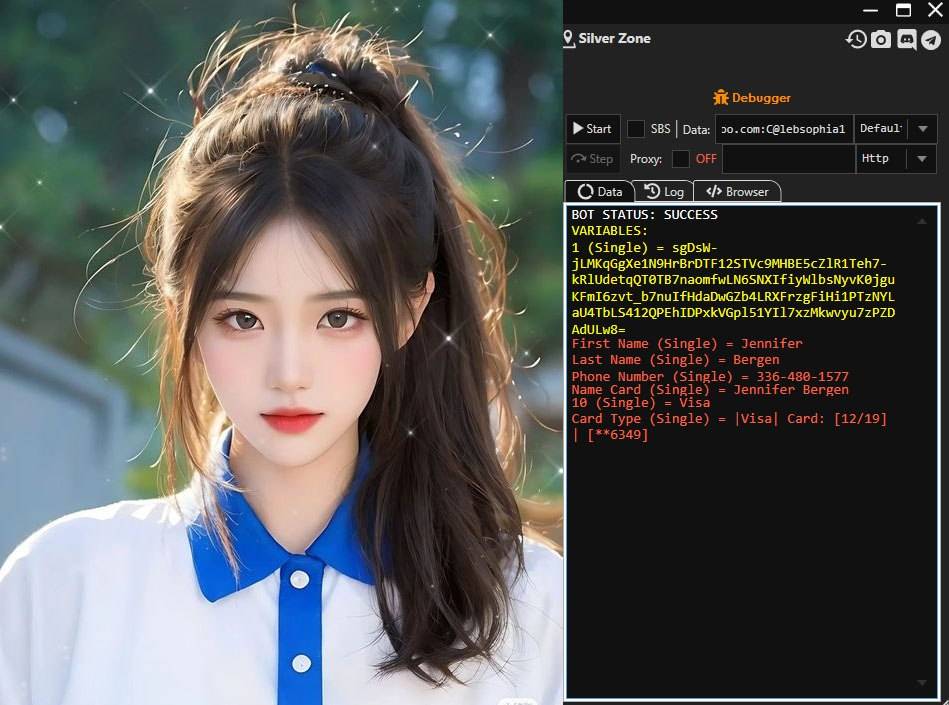Open the Telegram paper-plane icon
The width and height of the screenshot is (949, 705).
pos(931,40)
